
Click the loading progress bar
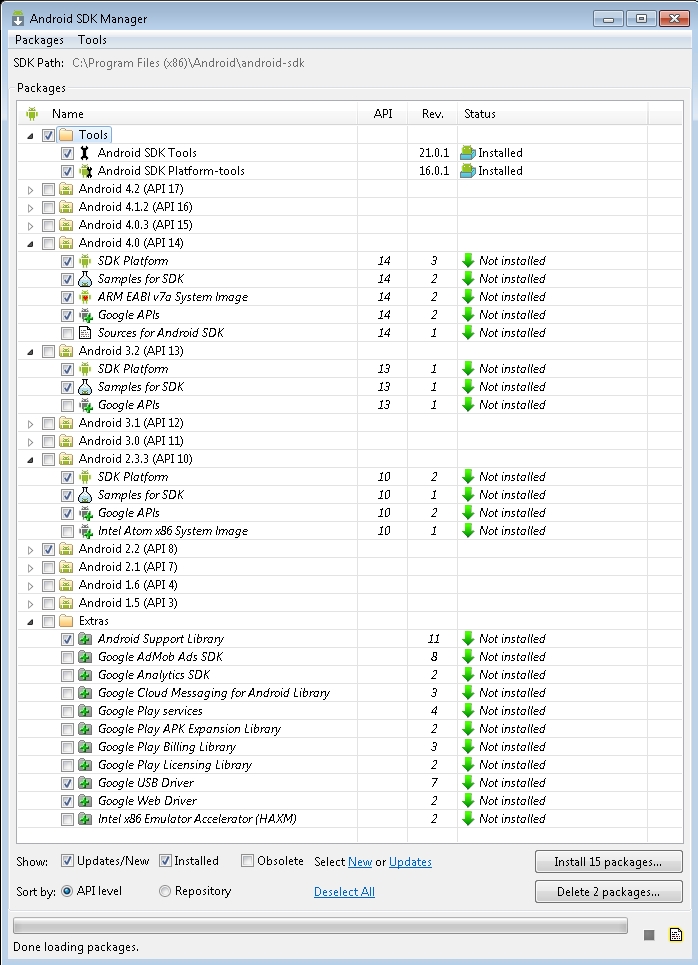(320, 926)
